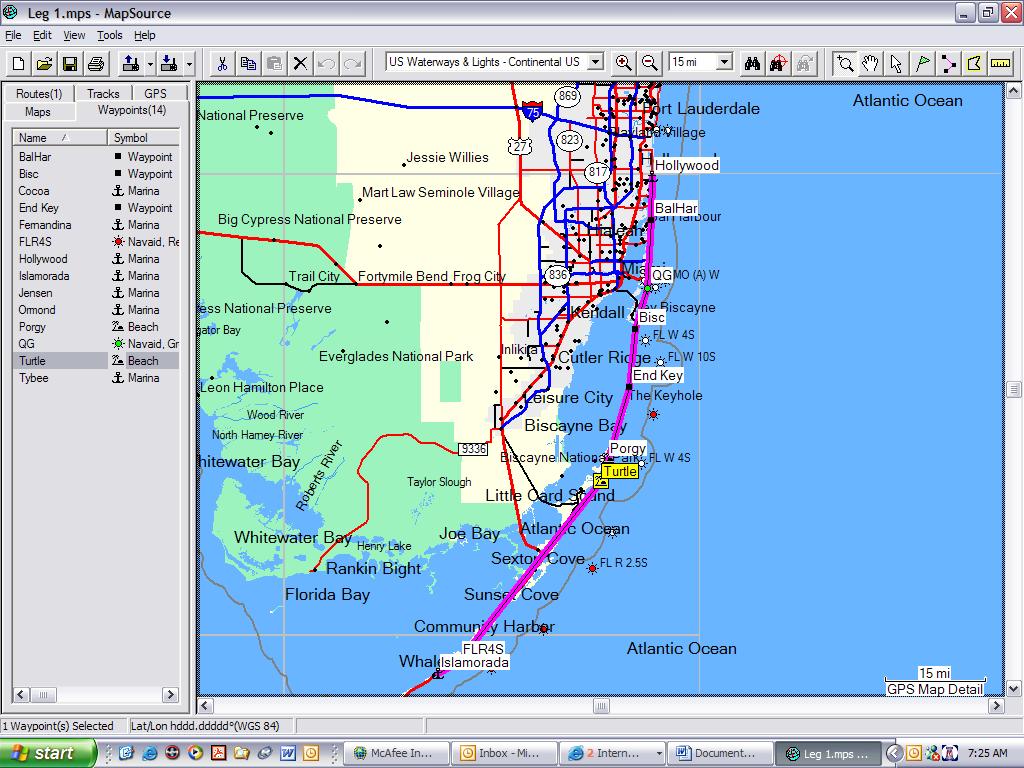Click the Hollywood waypoint label on the map

point(686,165)
